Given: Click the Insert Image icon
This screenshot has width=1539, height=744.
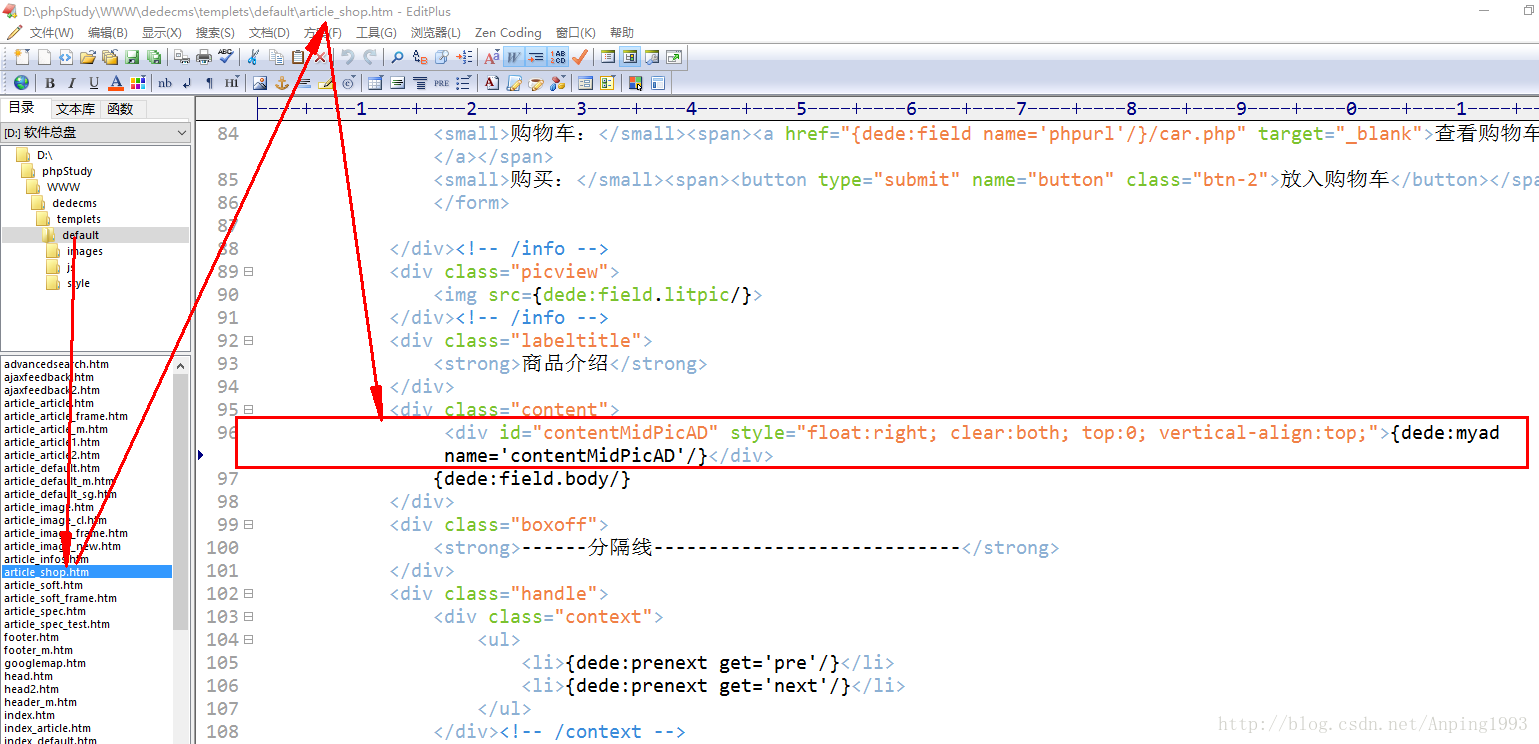Looking at the screenshot, I should click(260, 83).
